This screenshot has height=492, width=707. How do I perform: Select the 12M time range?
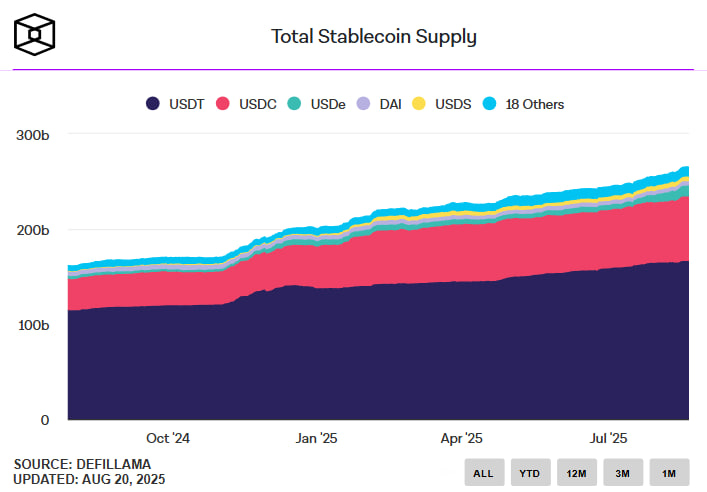577,472
